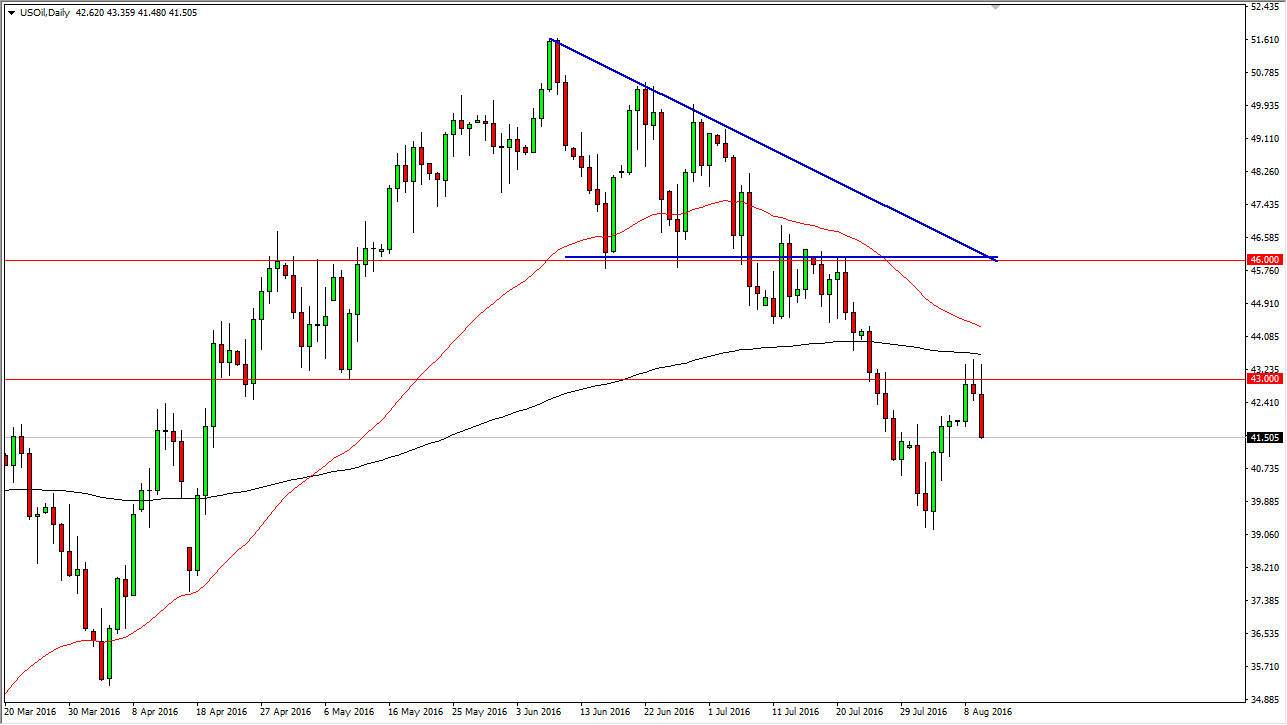
Task: Click the 30 Mar 2016 date label
Action: pyautogui.click(x=95, y=712)
